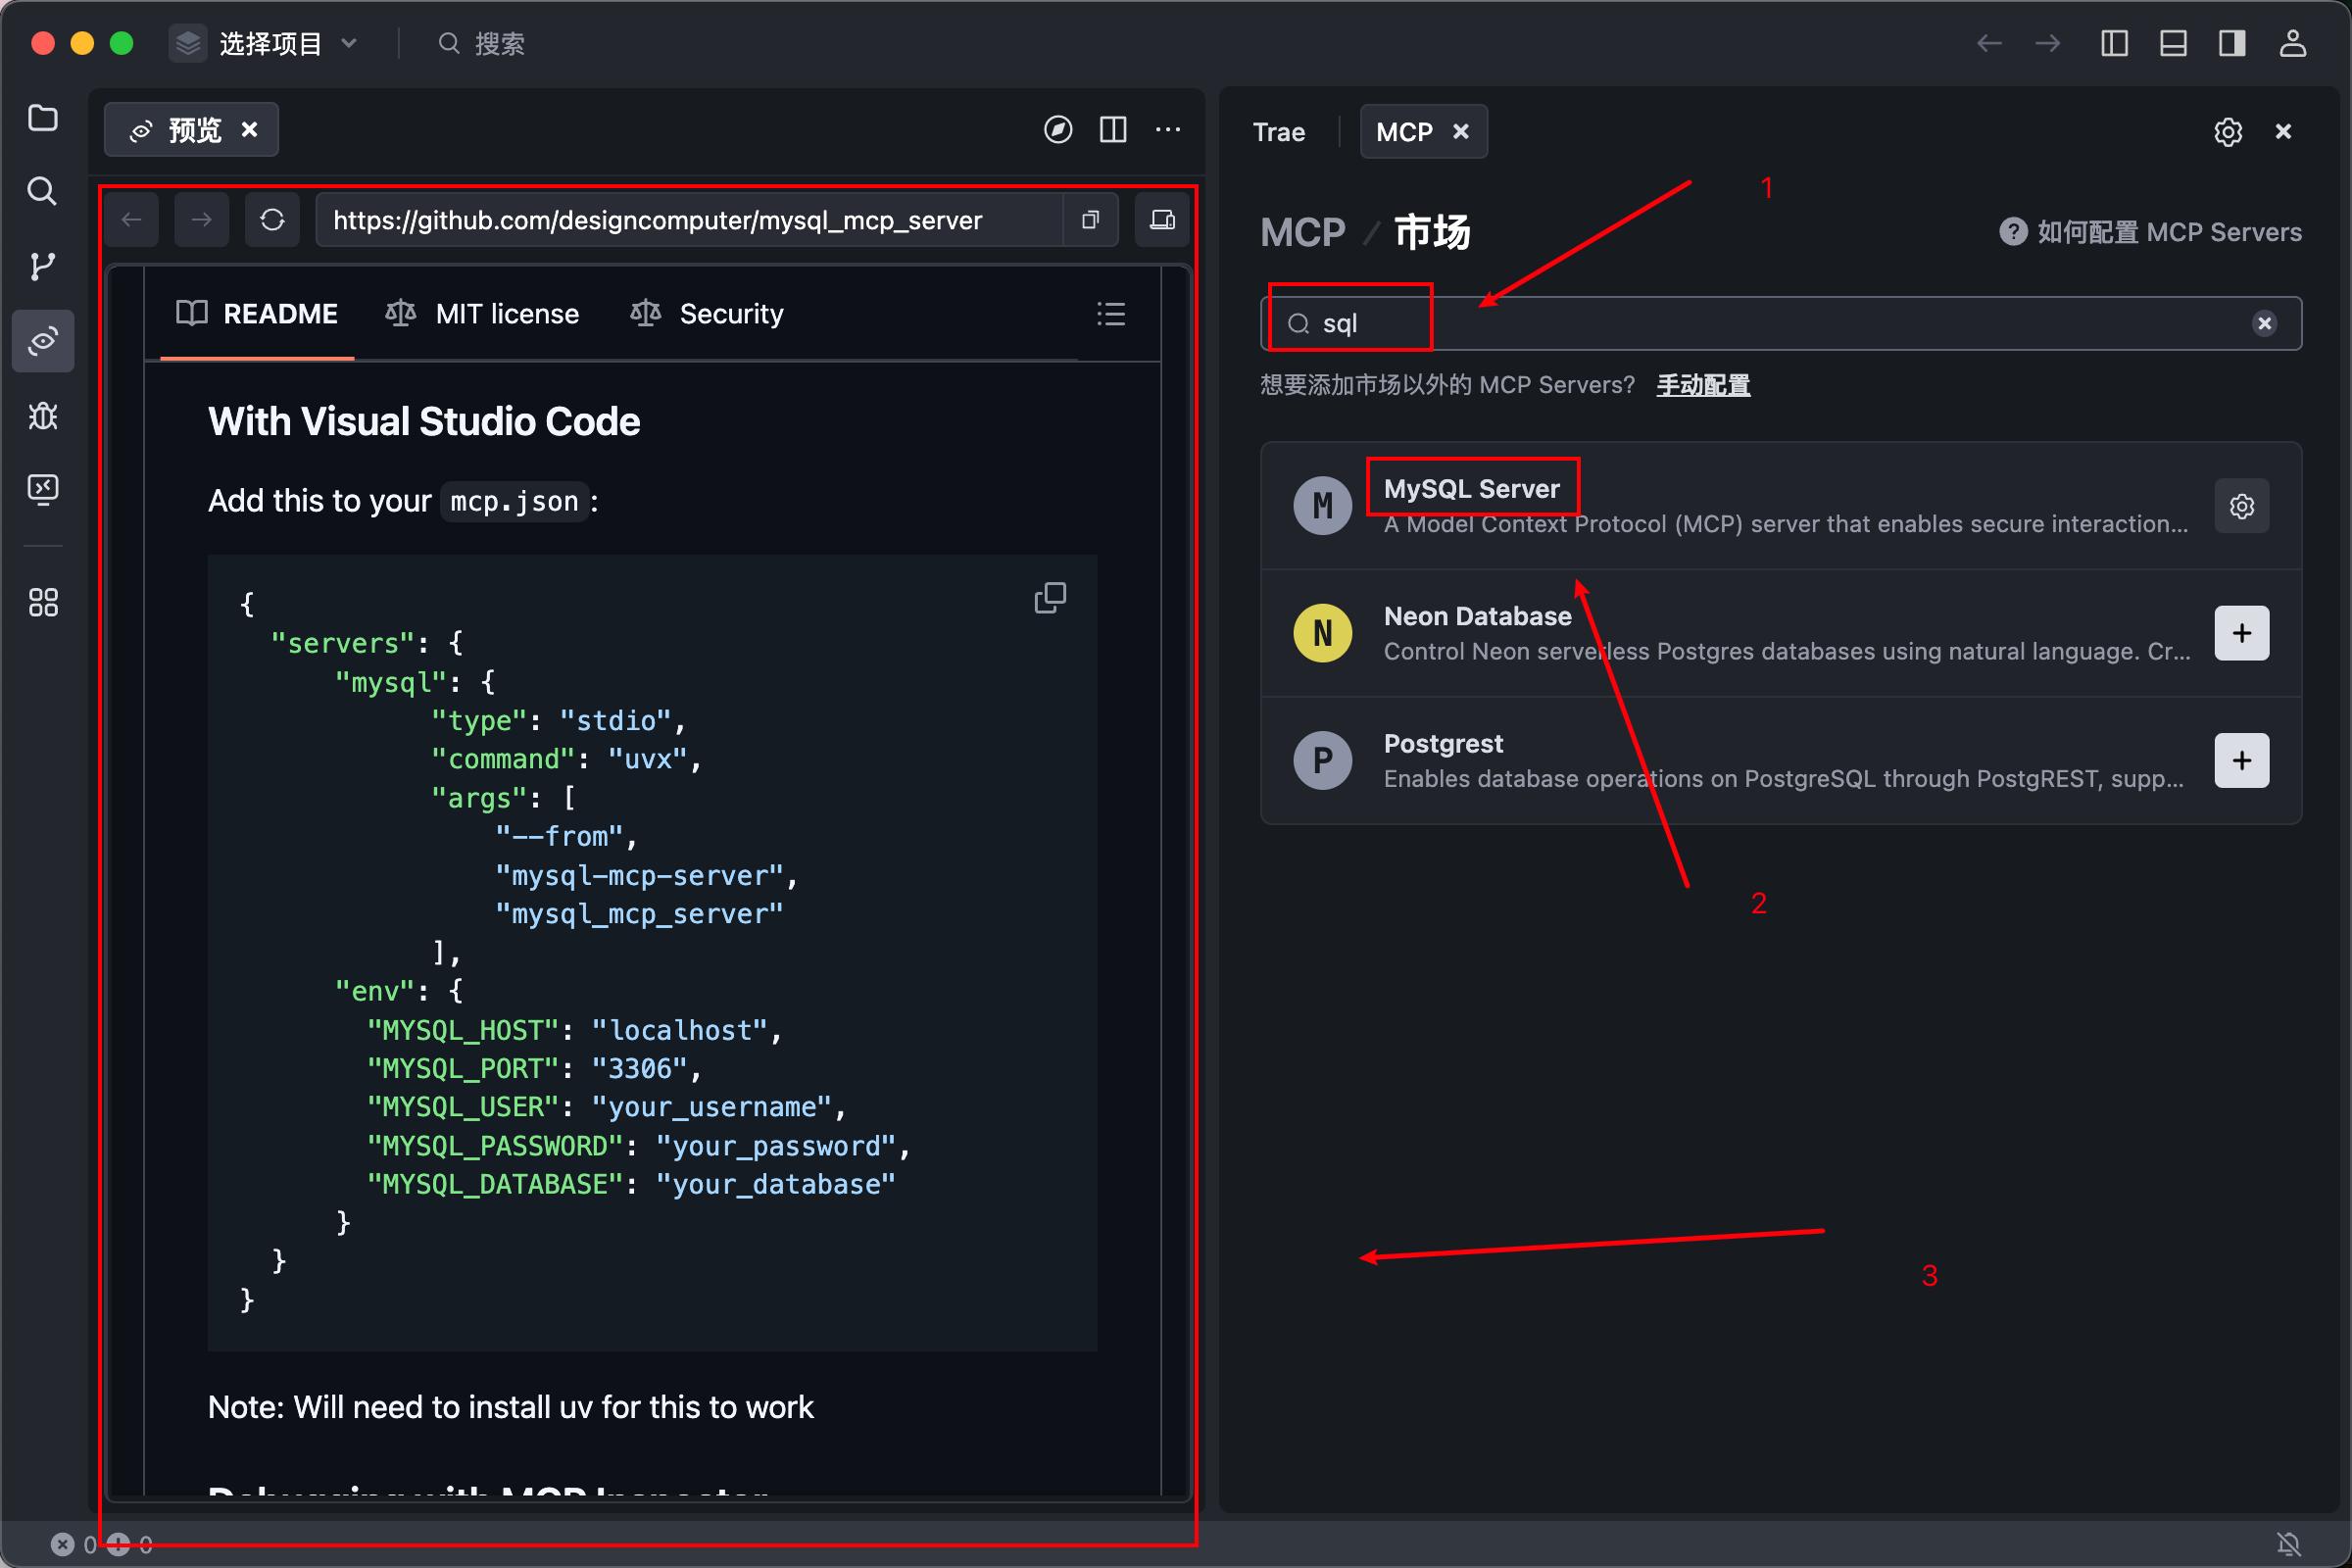Toggle the bottom panel layout icon
The width and height of the screenshot is (2352, 1568).
click(2172, 43)
